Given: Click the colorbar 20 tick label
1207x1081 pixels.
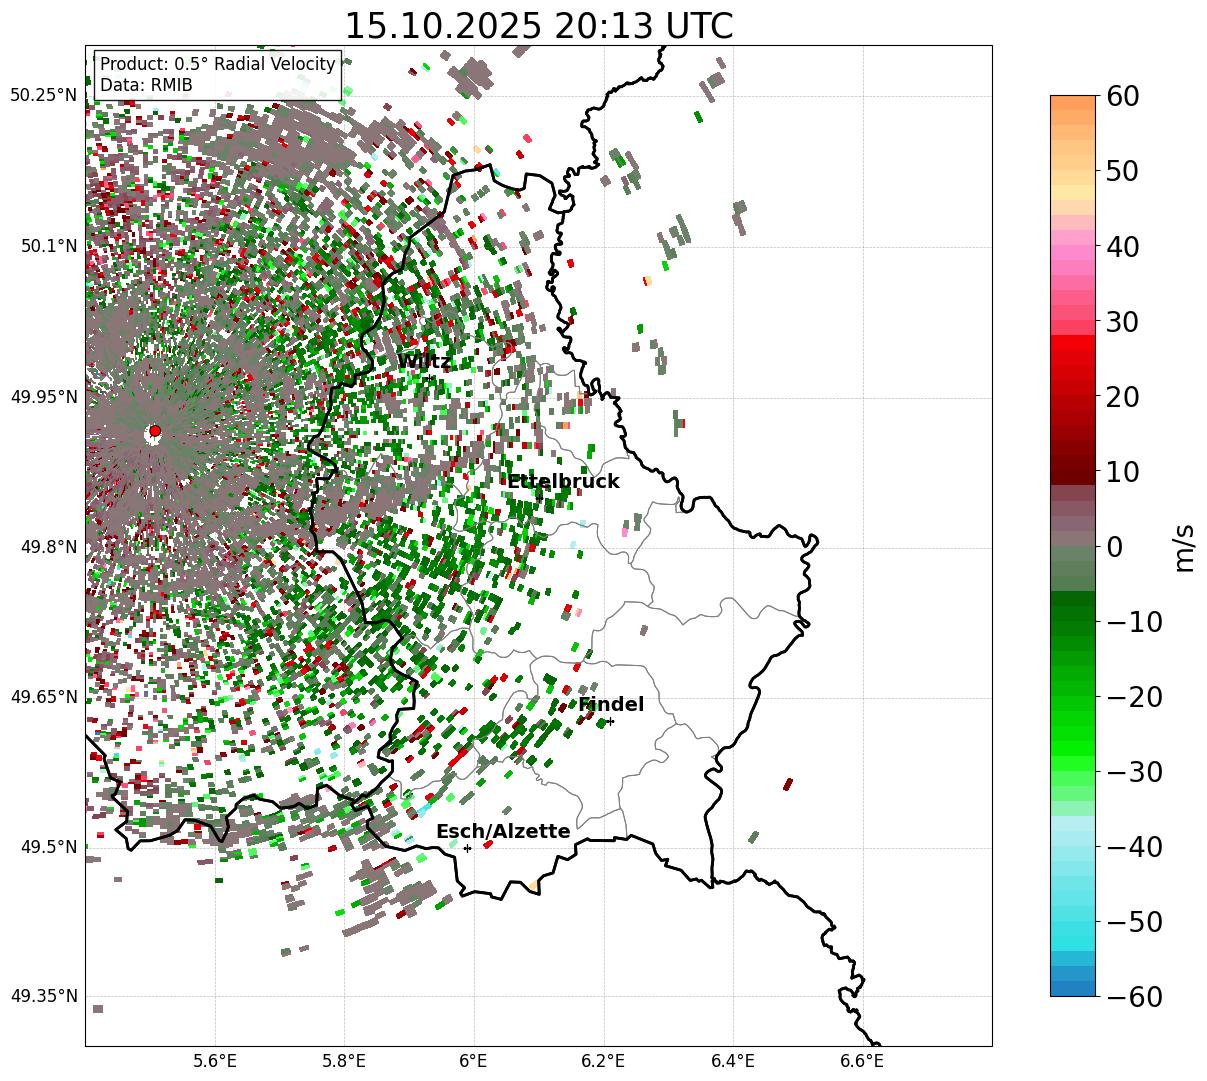Looking at the screenshot, I should tap(1121, 396).
